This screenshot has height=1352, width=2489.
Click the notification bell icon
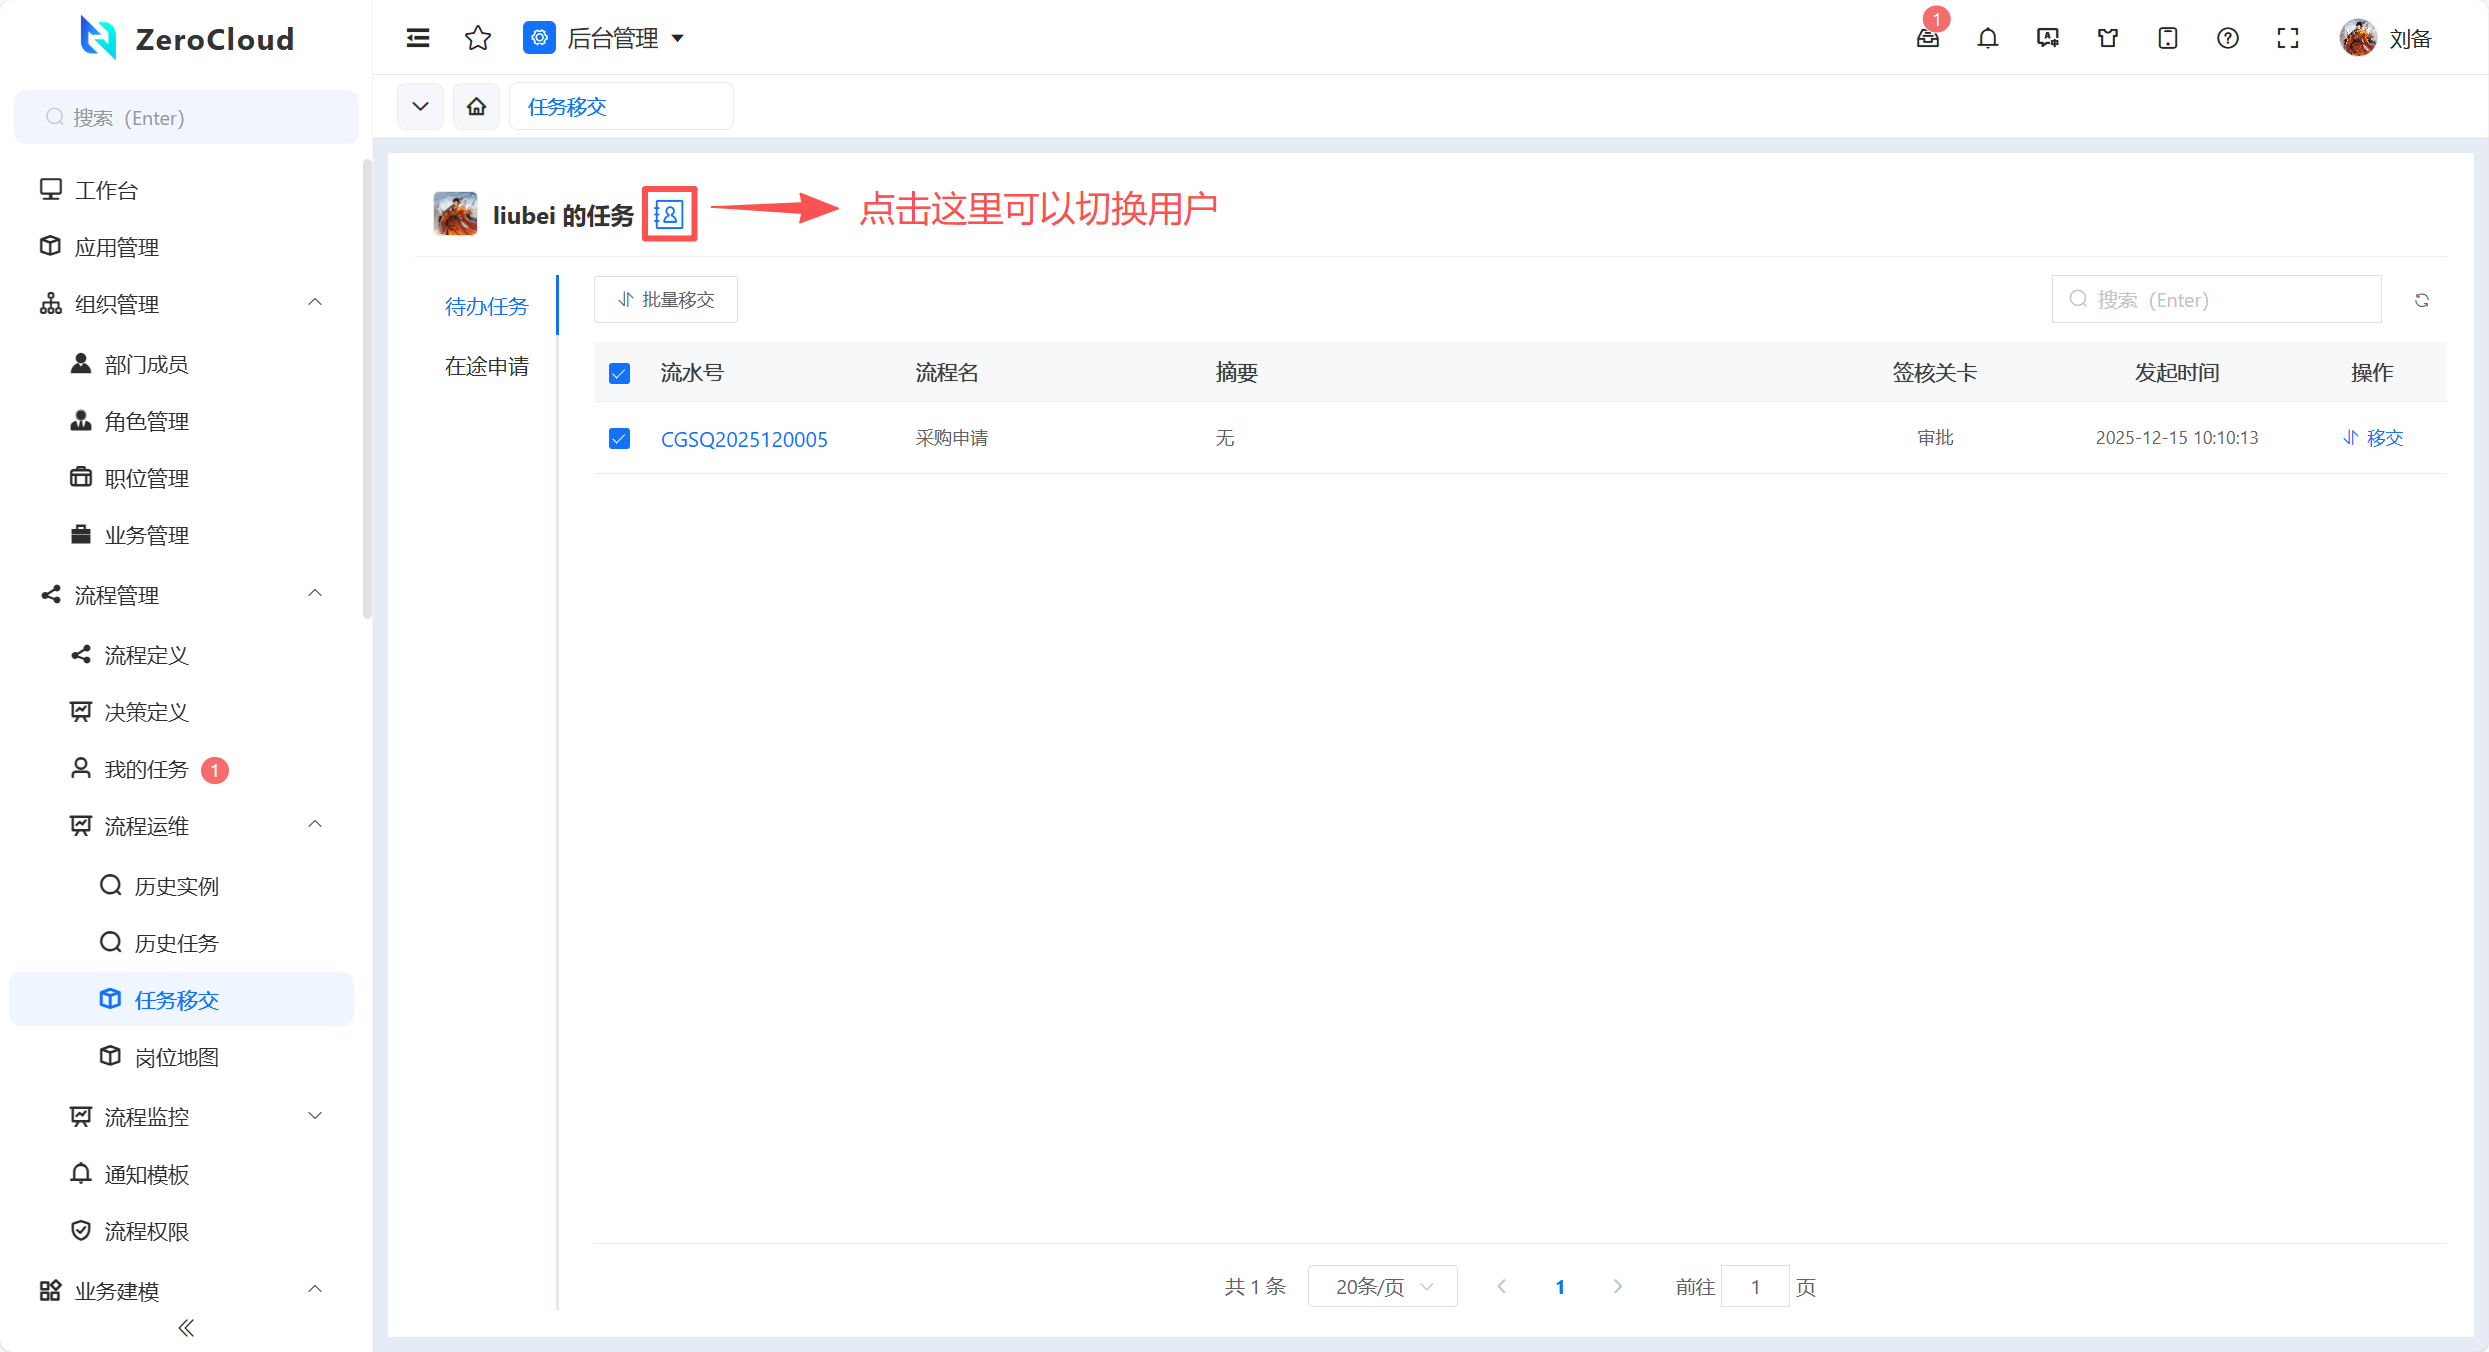(x=1988, y=38)
